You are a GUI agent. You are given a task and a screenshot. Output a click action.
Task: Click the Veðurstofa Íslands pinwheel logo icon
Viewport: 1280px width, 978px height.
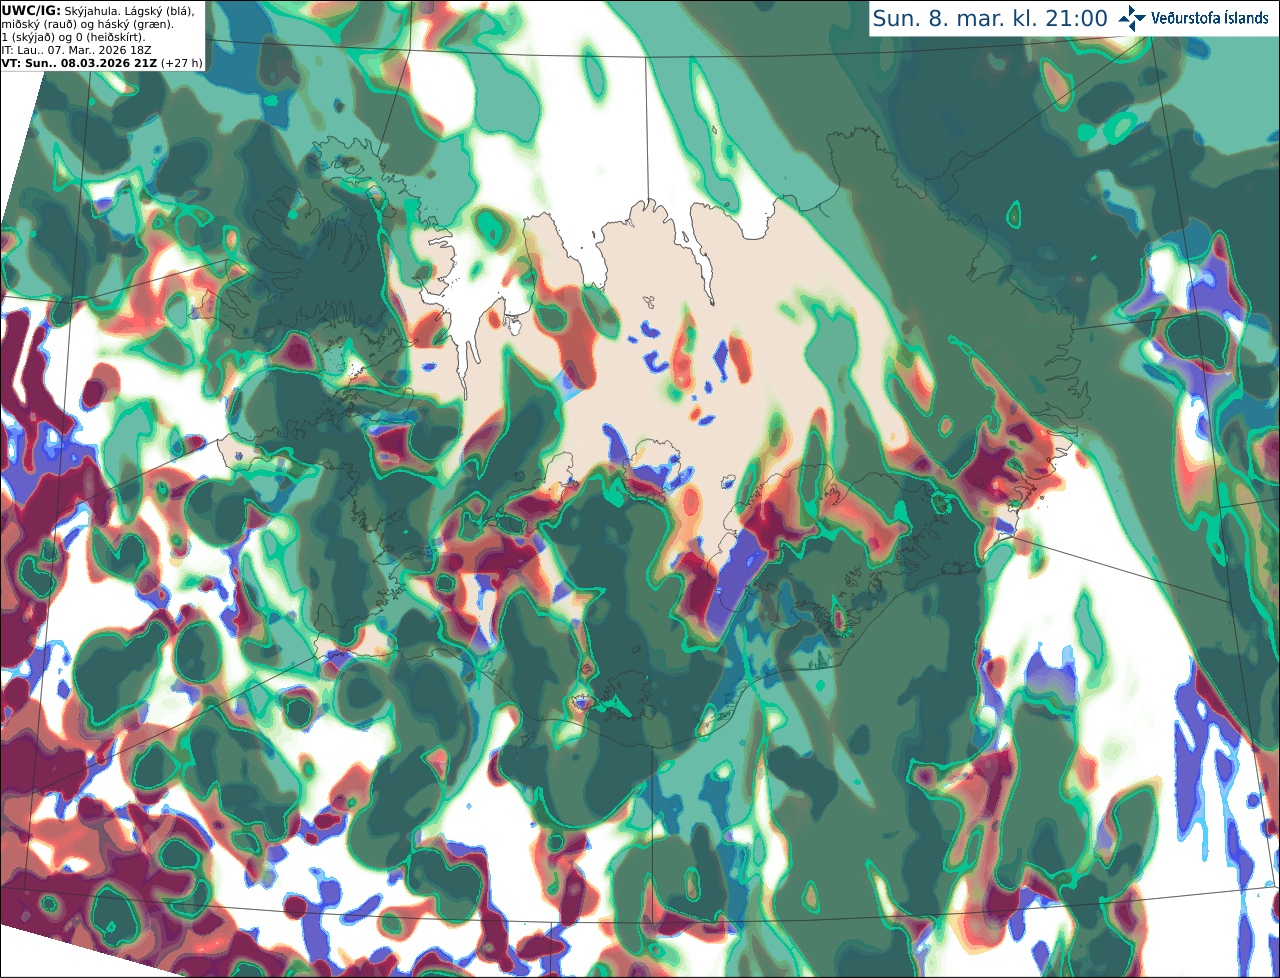(x=1132, y=18)
